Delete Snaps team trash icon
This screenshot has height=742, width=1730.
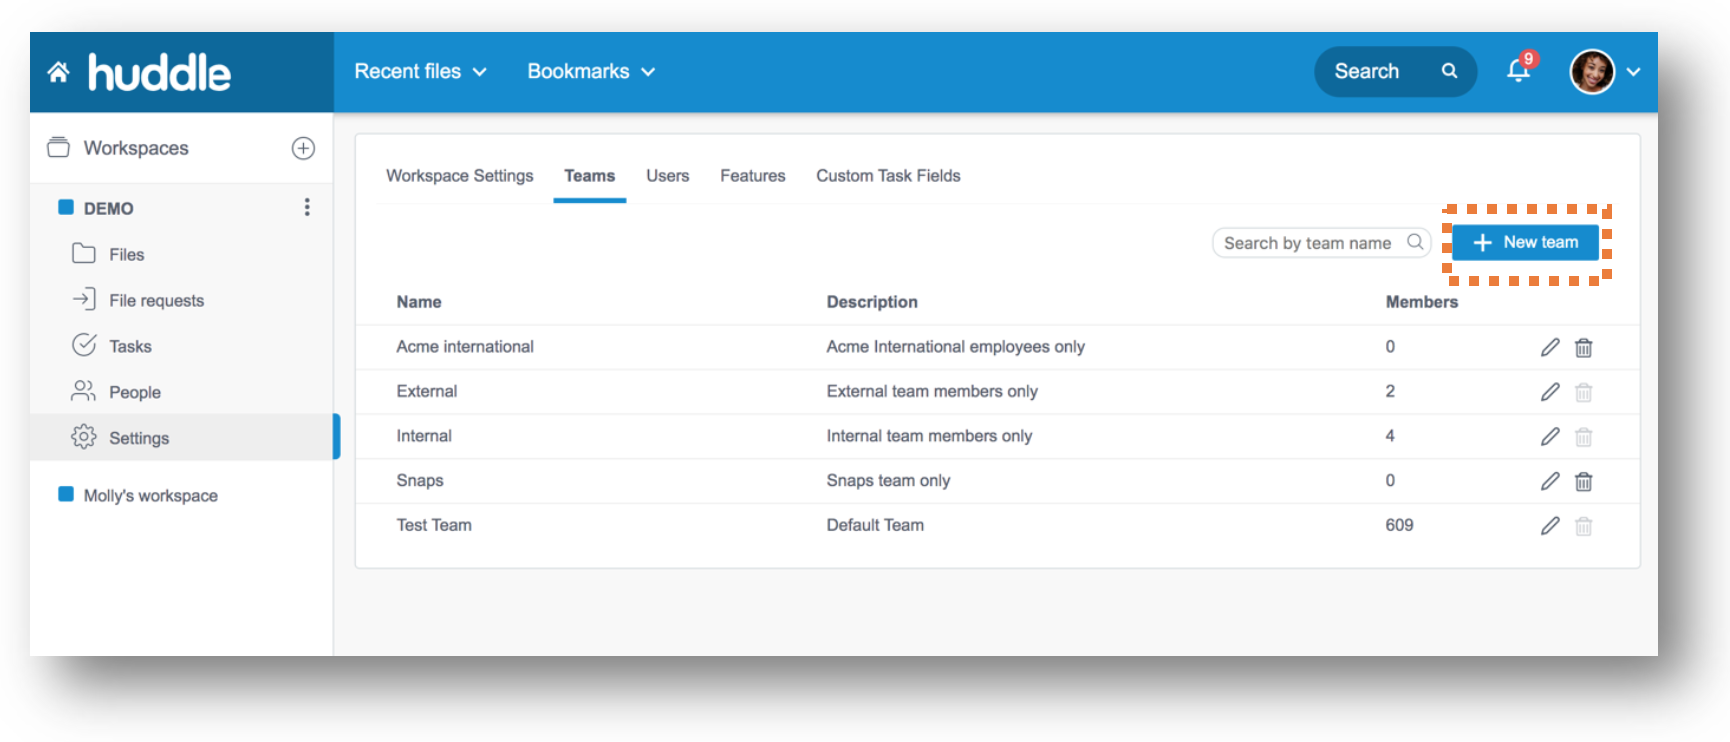pyautogui.click(x=1584, y=481)
